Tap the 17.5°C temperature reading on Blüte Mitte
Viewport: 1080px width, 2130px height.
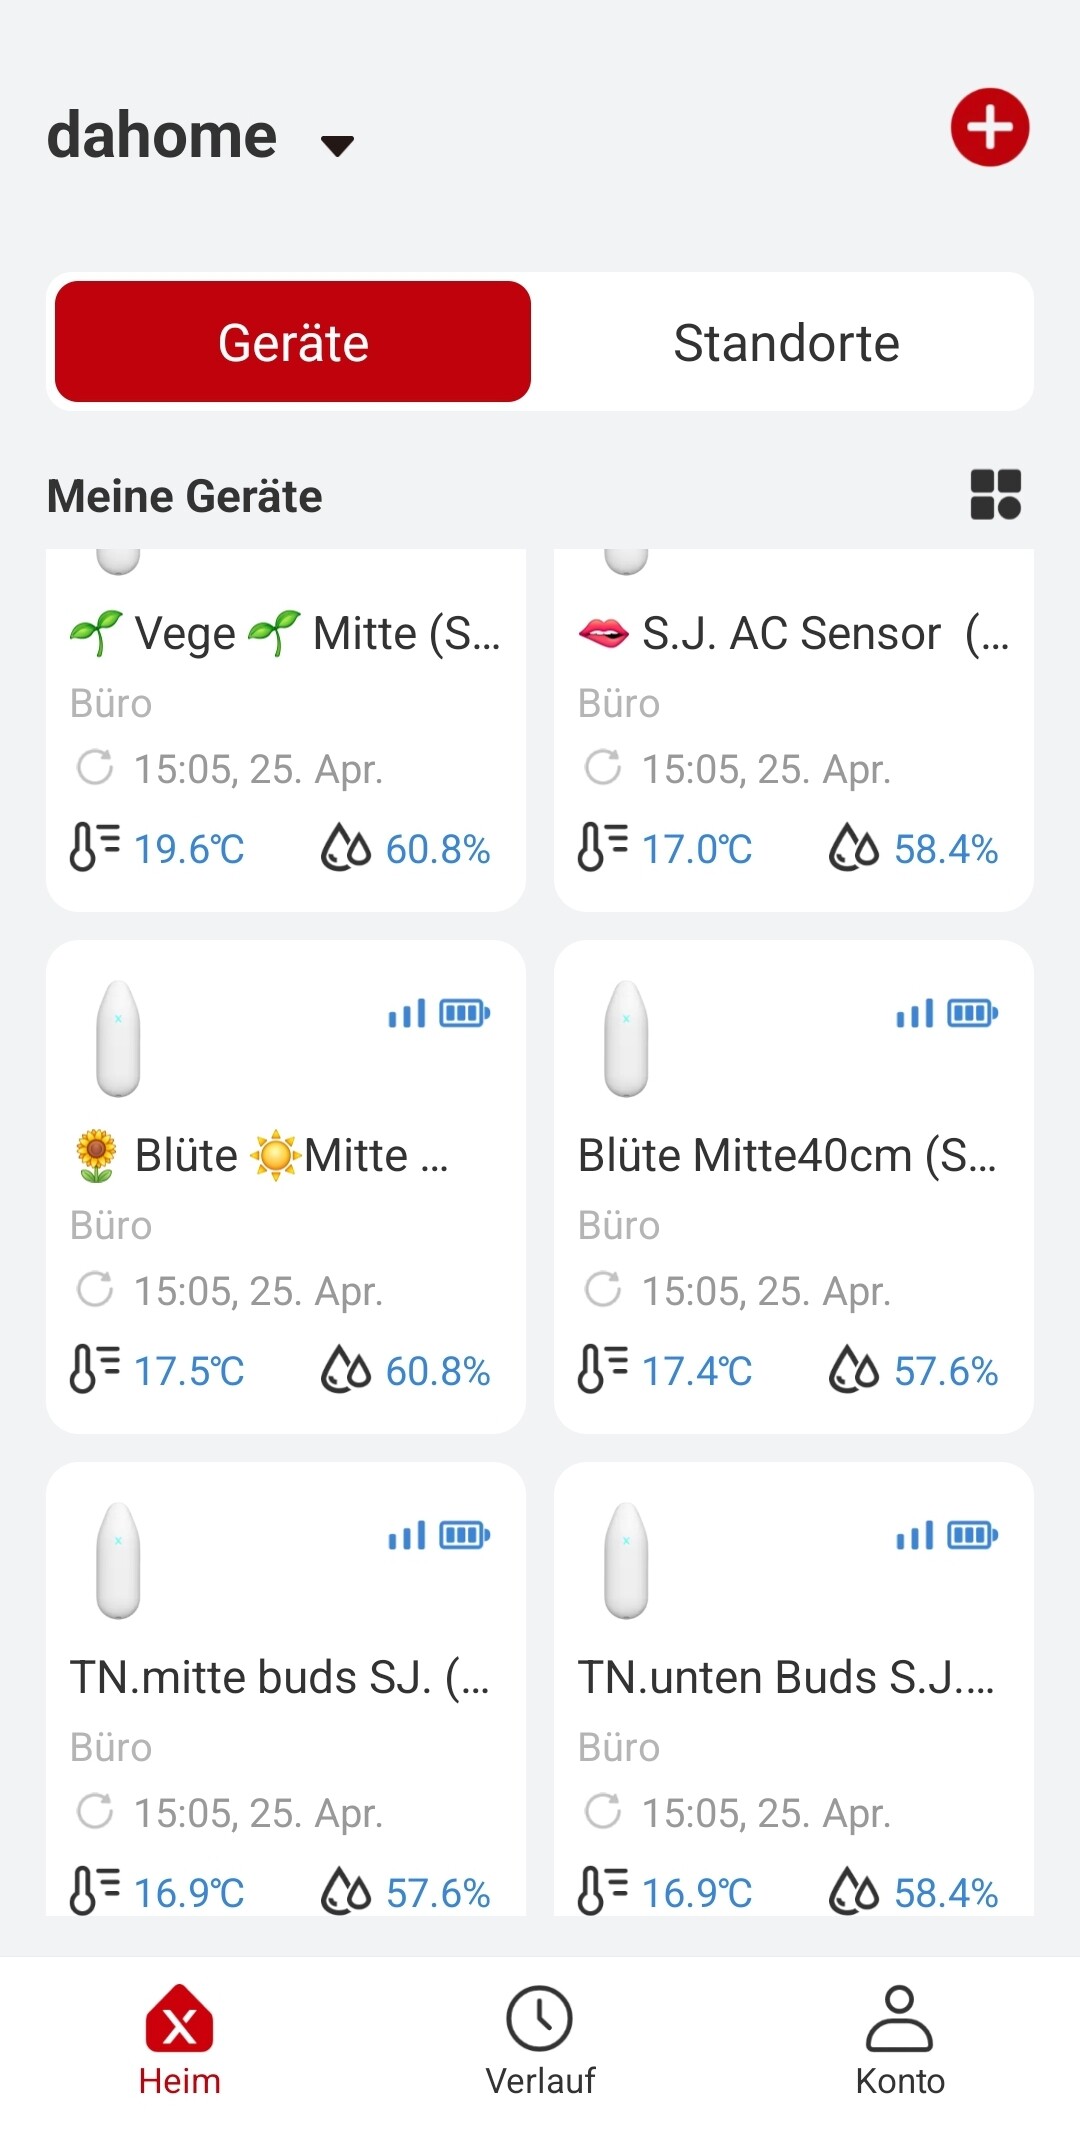(x=189, y=1371)
